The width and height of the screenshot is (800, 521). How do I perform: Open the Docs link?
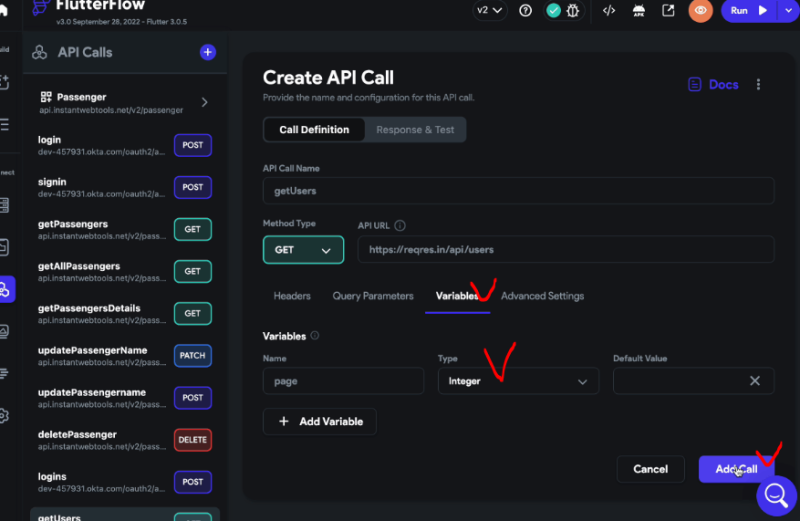[x=713, y=84]
